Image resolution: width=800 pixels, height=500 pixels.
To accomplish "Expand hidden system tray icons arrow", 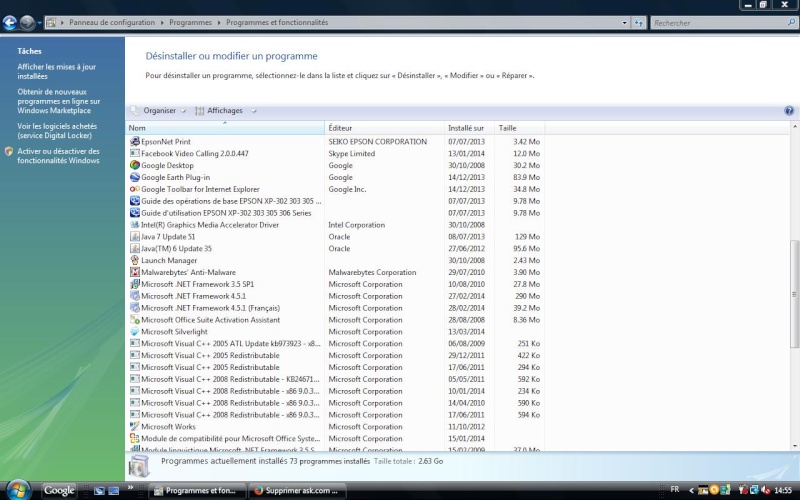I will click(691, 491).
